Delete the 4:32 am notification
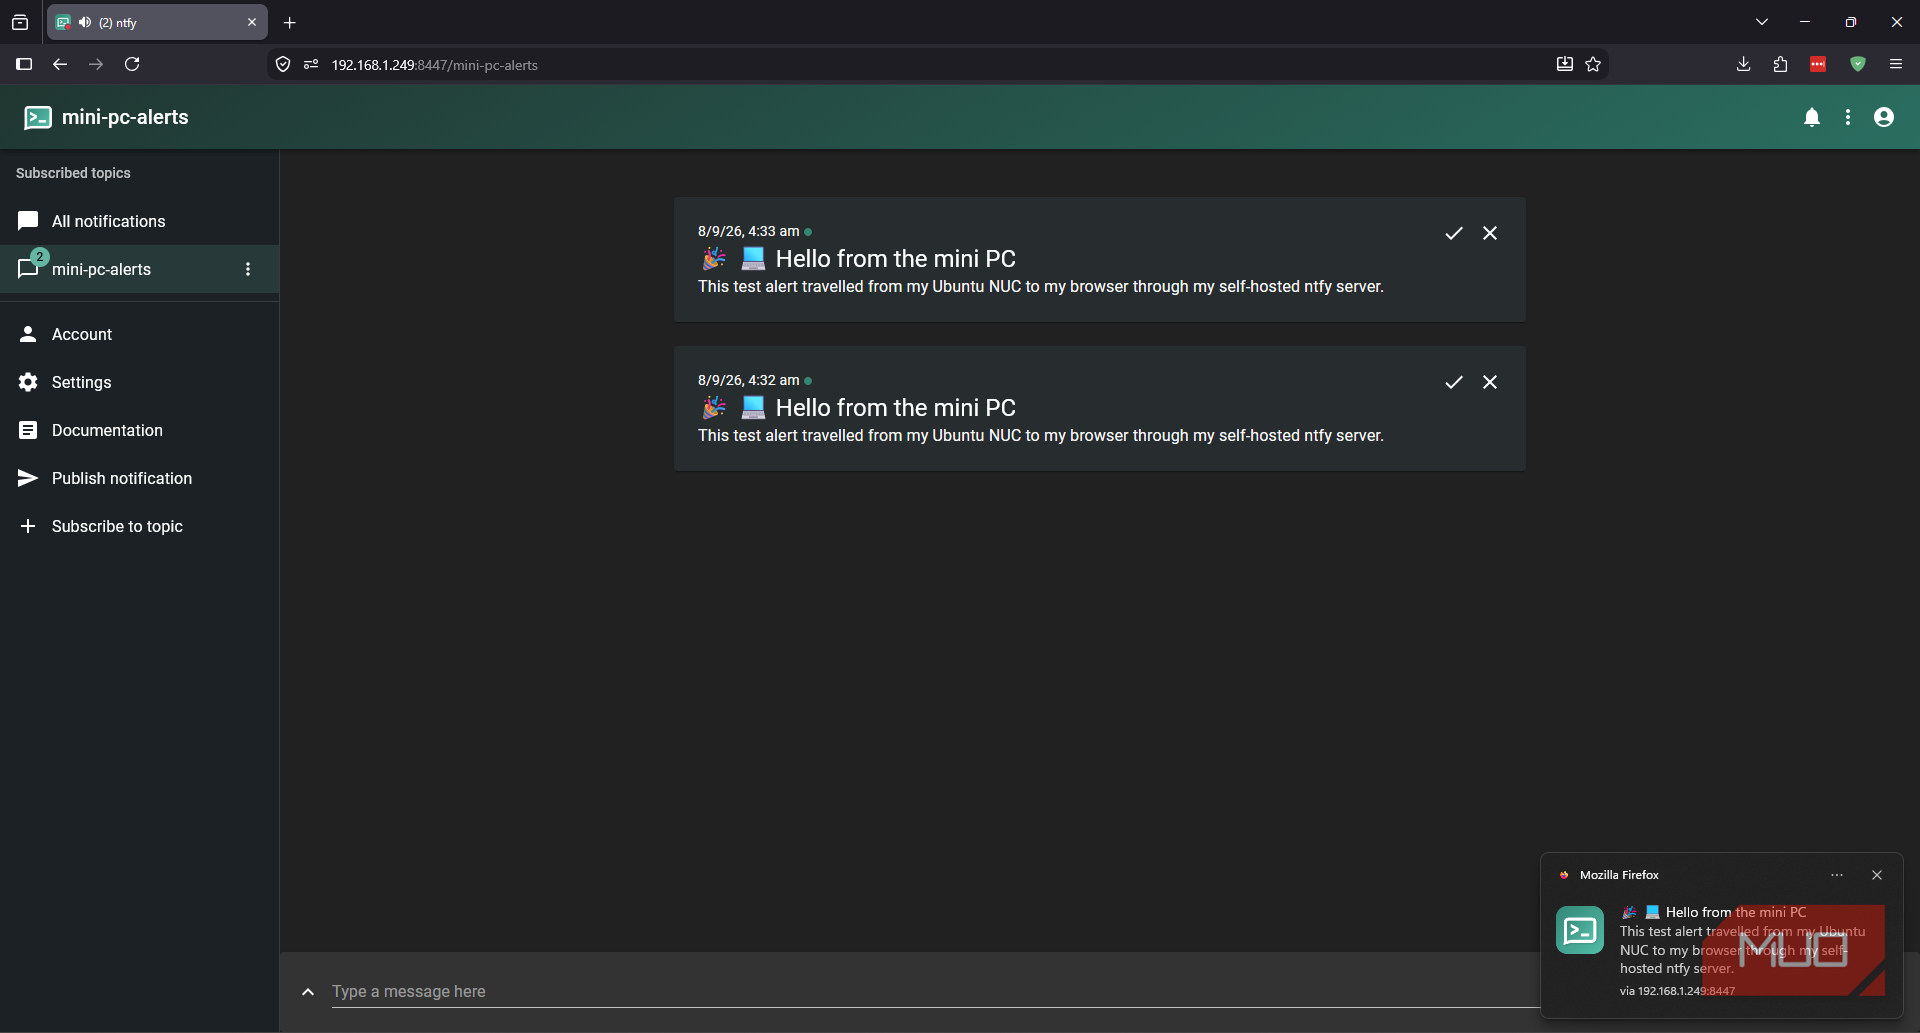 click(x=1490, y=382)
